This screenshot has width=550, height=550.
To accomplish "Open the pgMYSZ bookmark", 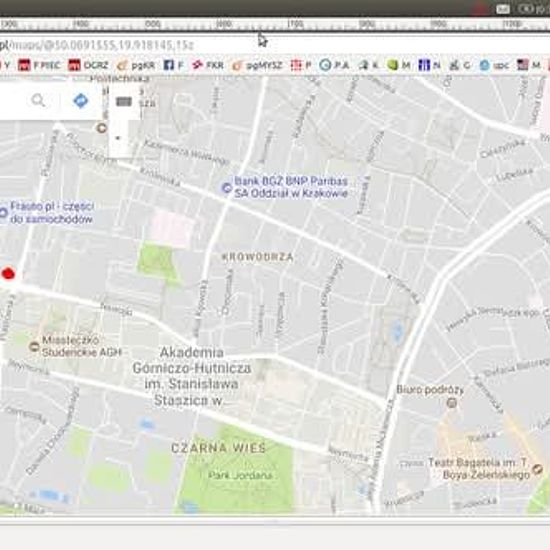I will coord(257,65).
